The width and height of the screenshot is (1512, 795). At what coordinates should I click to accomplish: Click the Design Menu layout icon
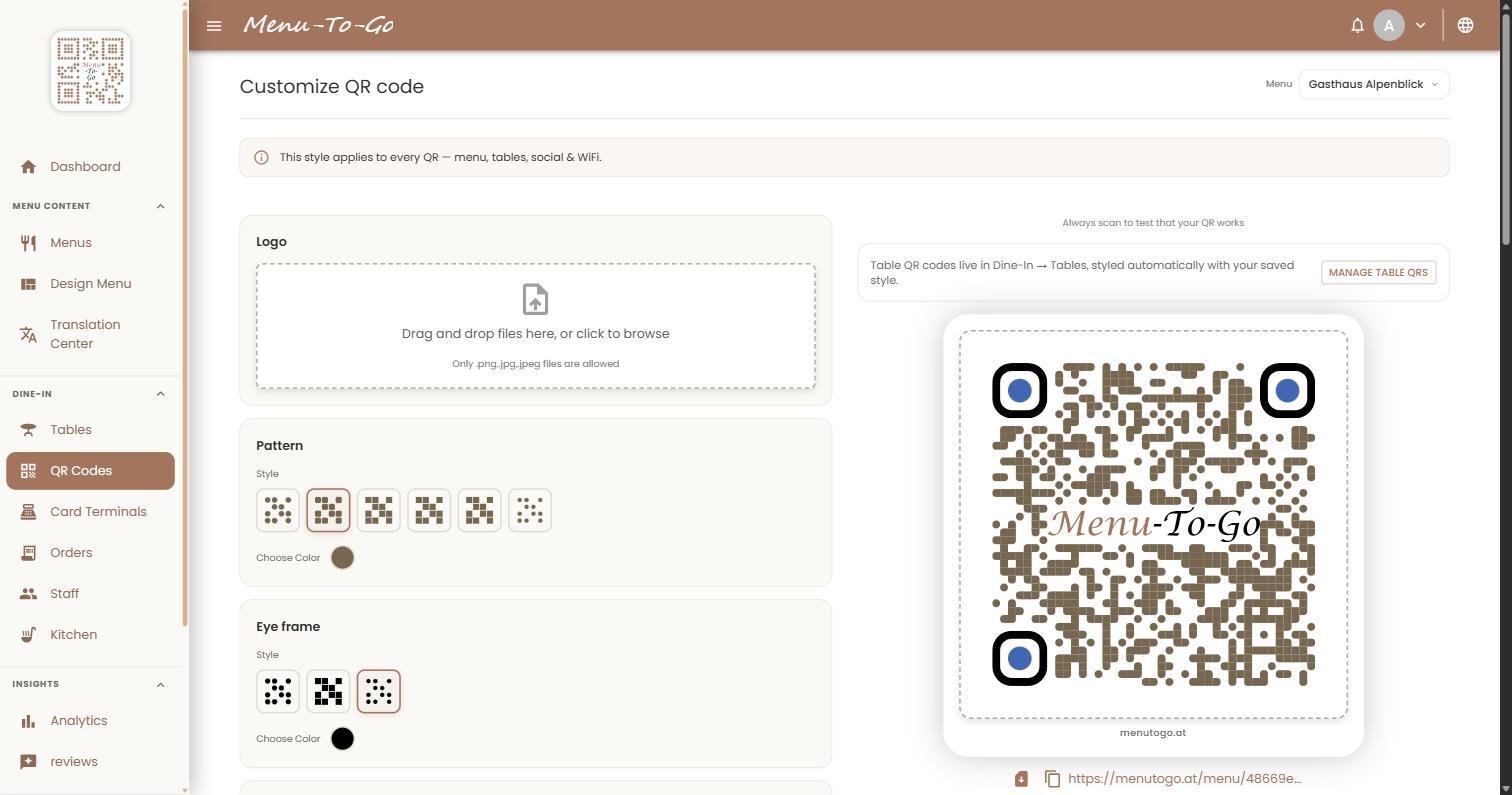click(28, 284)
